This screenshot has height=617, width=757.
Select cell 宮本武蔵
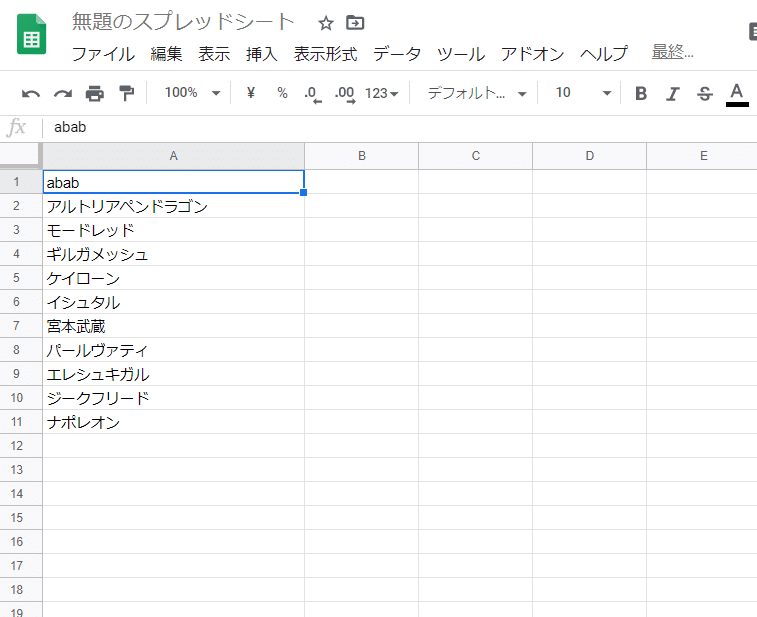click(x=174, y=326)
